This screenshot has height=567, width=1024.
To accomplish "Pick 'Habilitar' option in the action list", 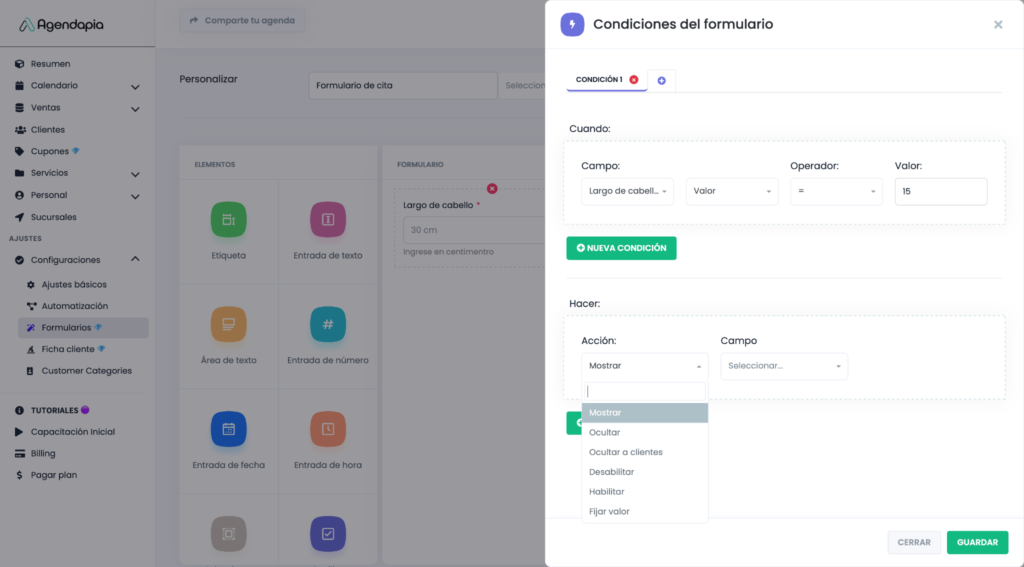I will coord(607,492).
